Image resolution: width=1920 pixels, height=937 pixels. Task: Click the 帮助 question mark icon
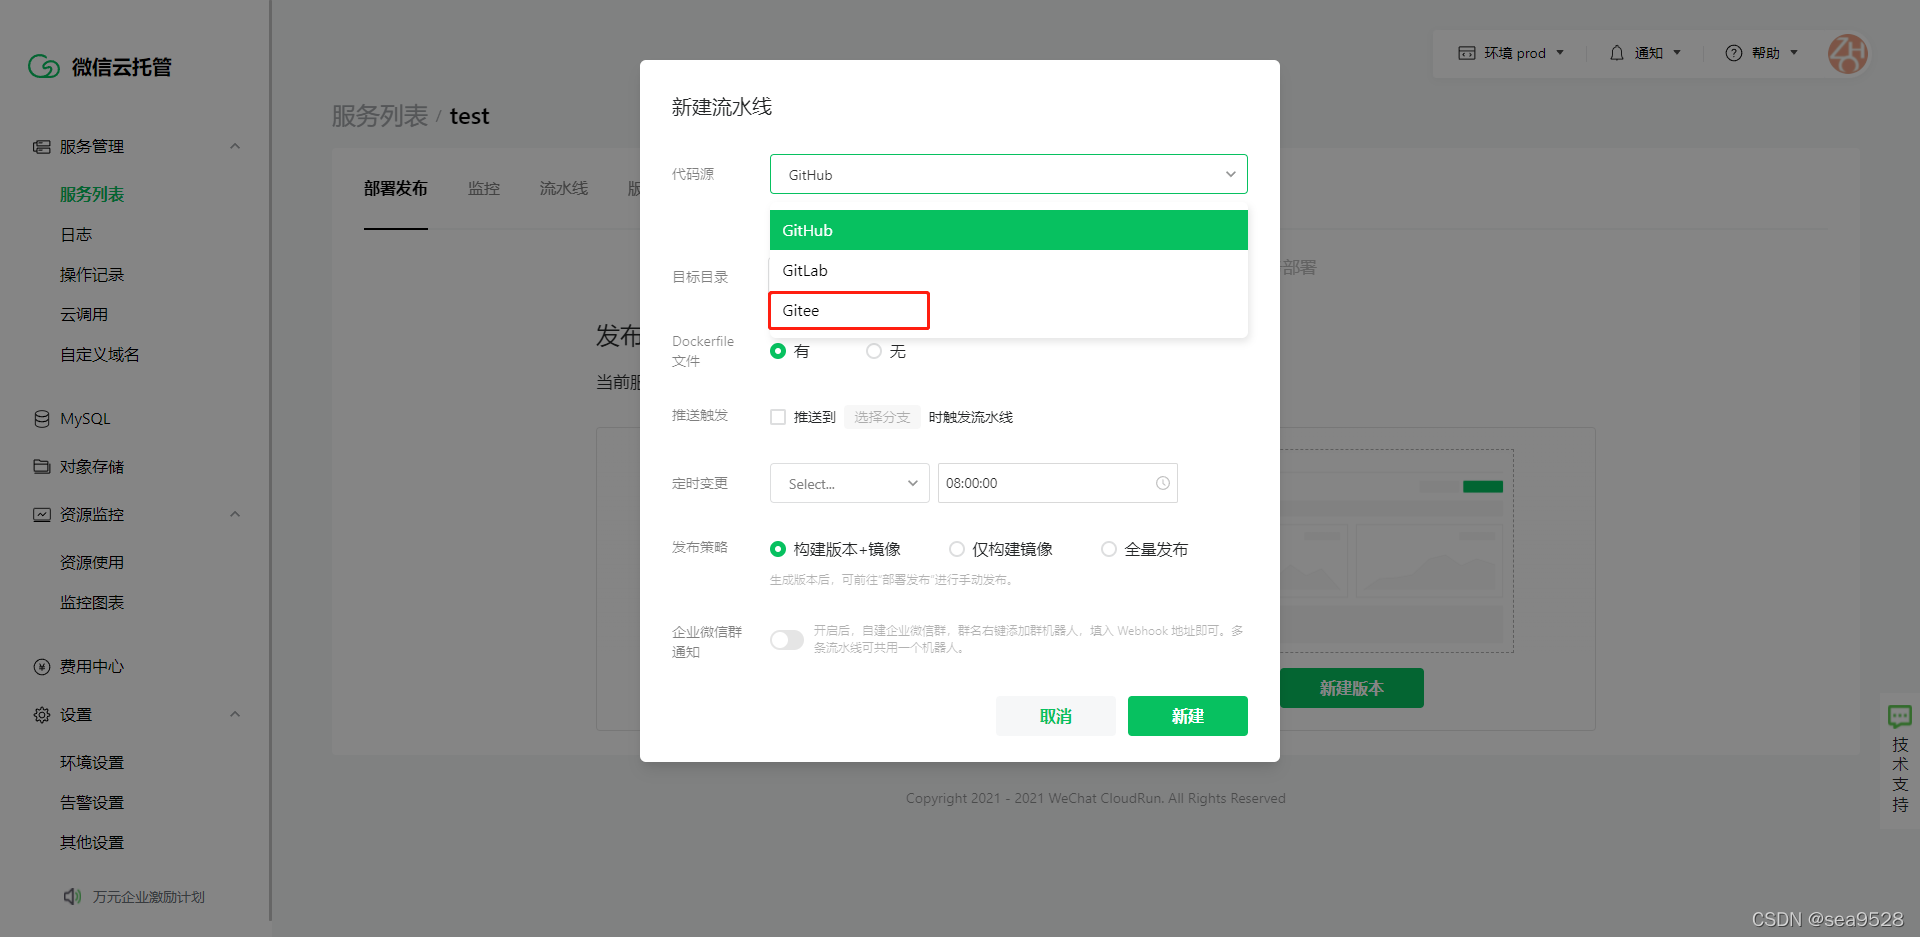coord(1734,53)
